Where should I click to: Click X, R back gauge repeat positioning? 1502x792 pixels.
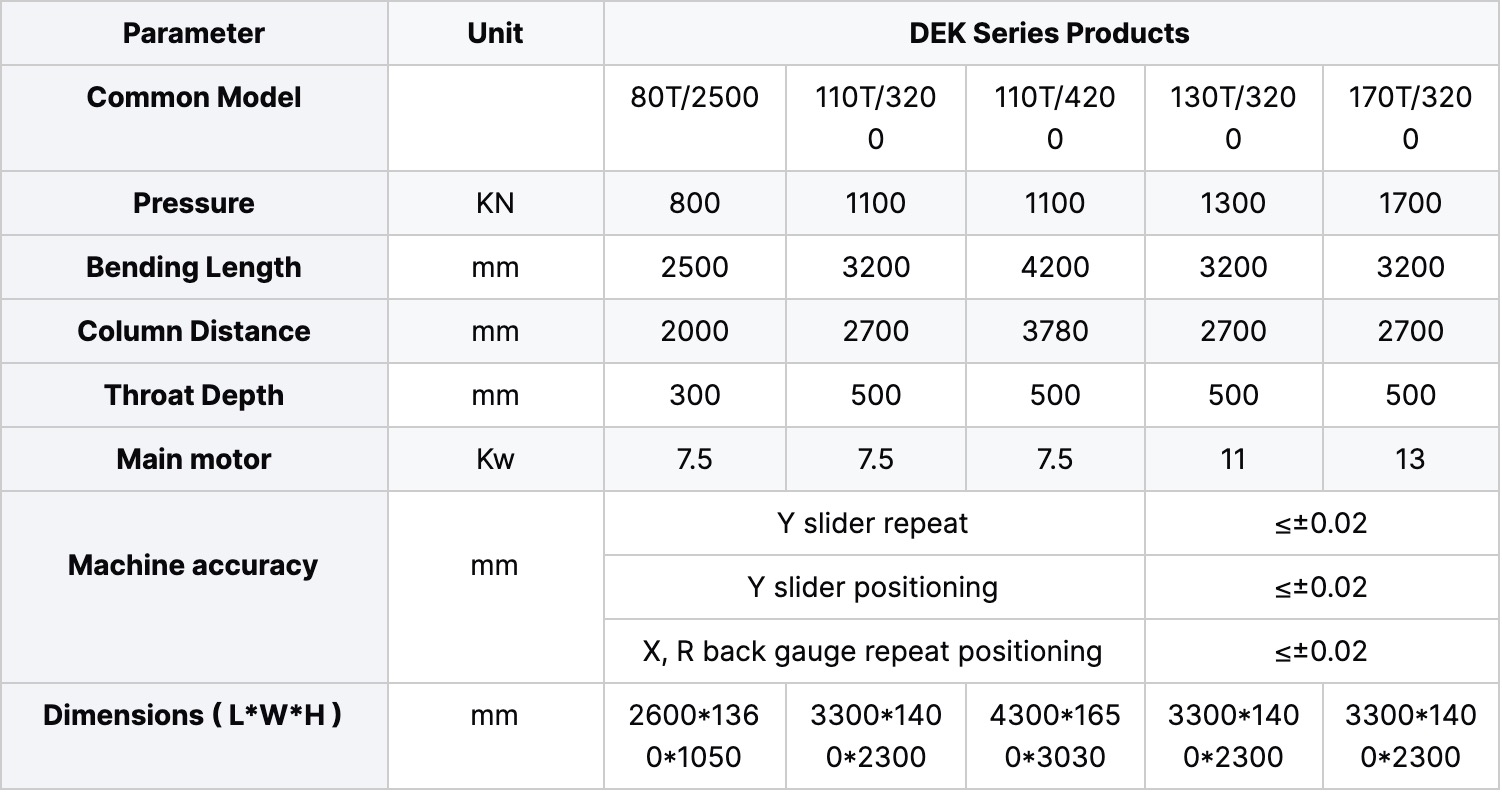pos(873,651)
